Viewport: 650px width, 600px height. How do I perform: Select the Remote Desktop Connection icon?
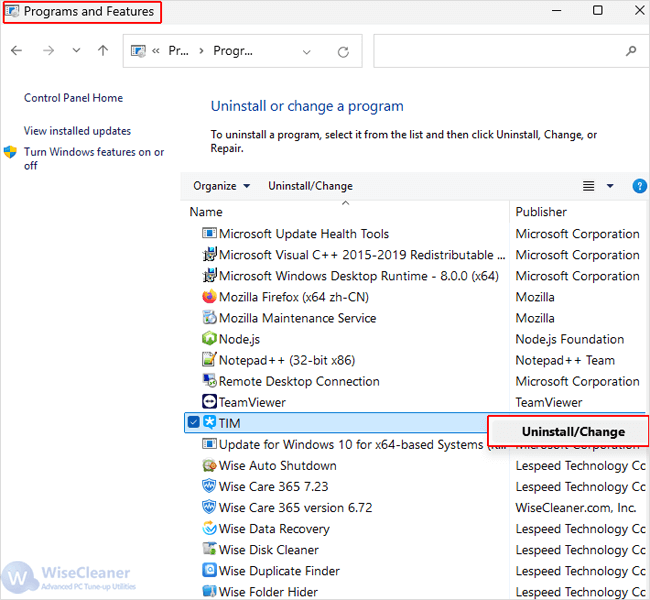(x=209, y=381)
